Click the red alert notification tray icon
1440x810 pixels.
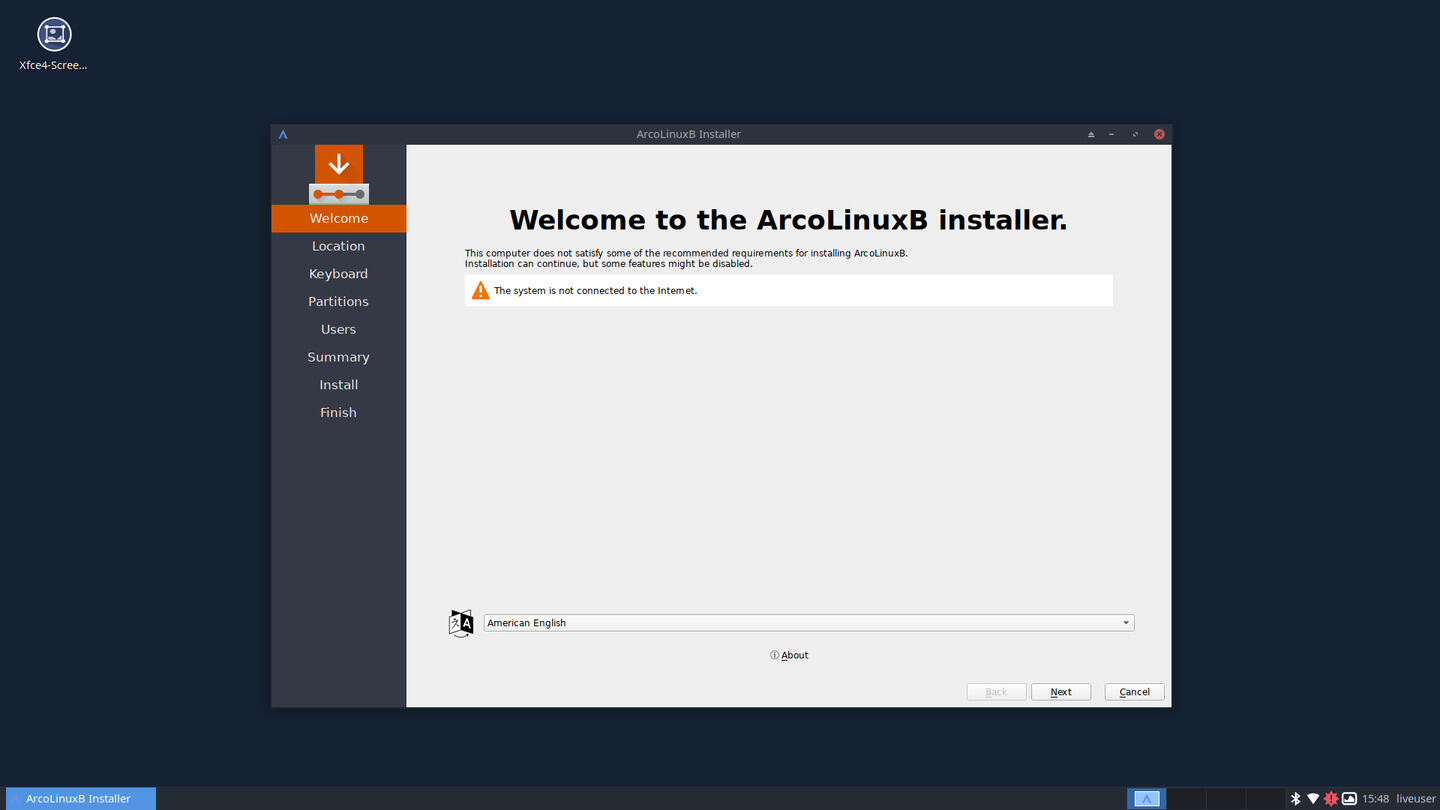1331,798
